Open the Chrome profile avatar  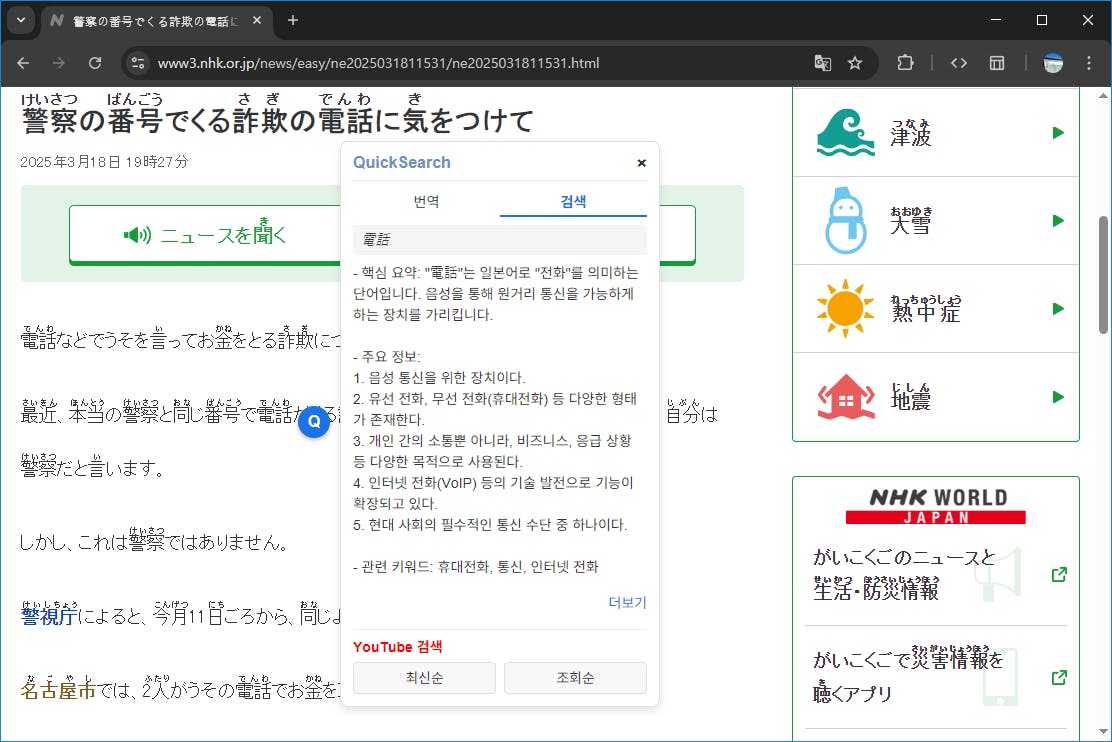(x=1053, y=63)
